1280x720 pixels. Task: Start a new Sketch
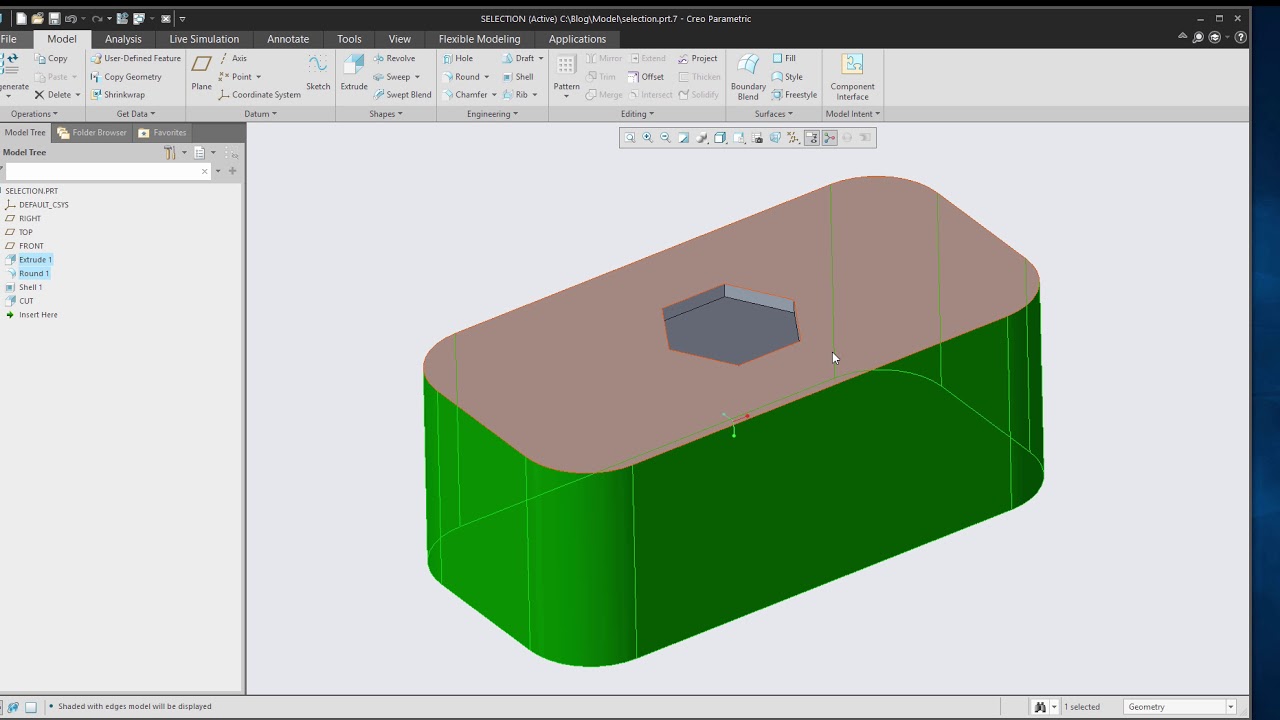[x=318, y=74]
